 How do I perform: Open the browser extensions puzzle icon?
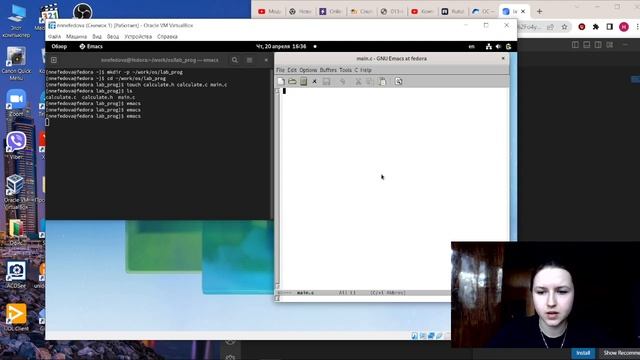coord(596,27)
